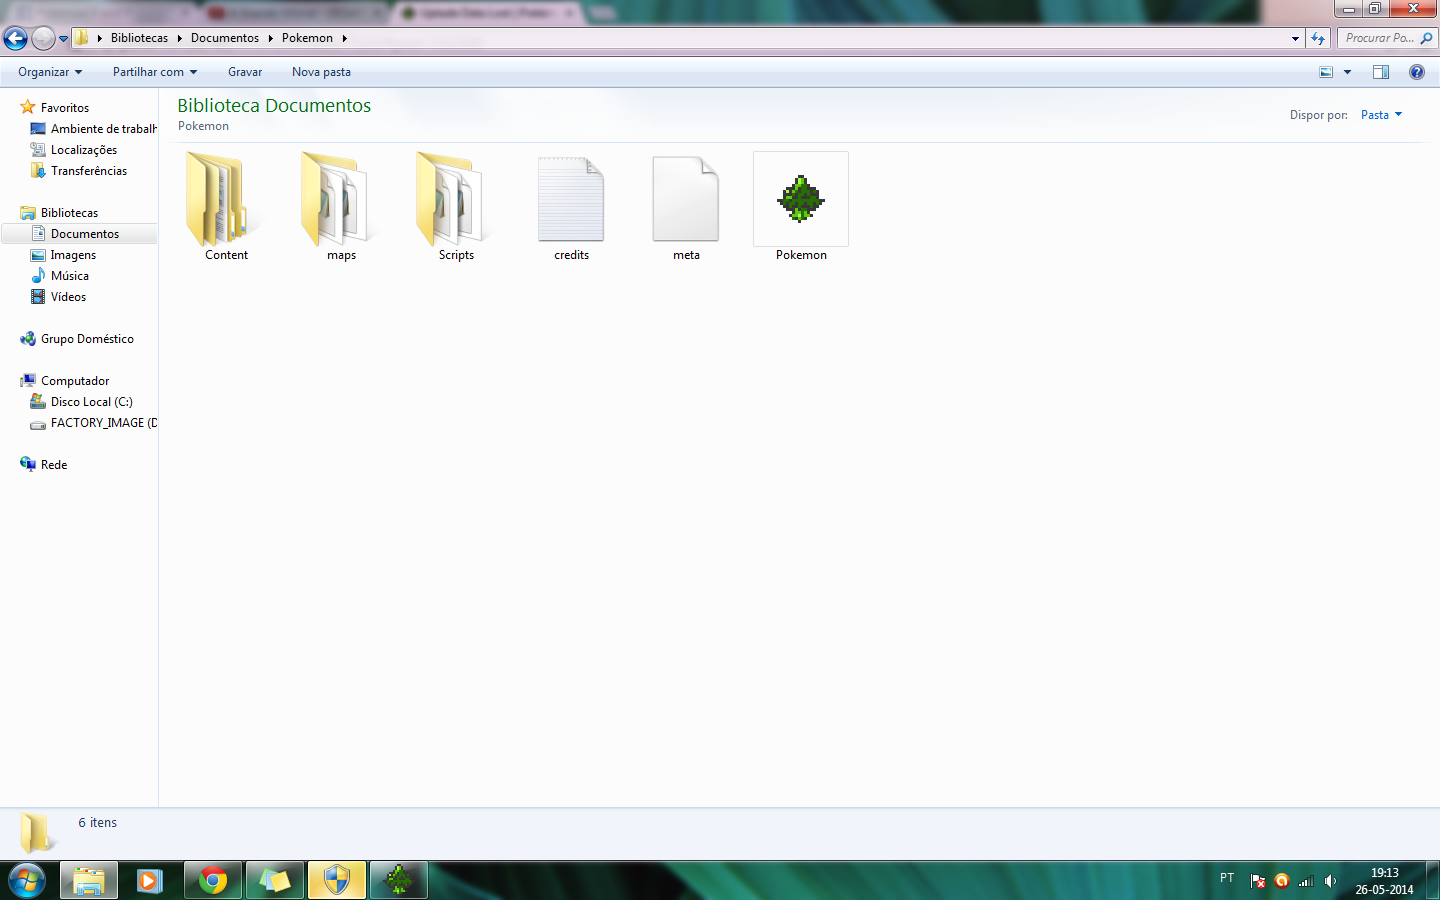
Task: Open Help with the question mark icon
Action: [1417, 72]
